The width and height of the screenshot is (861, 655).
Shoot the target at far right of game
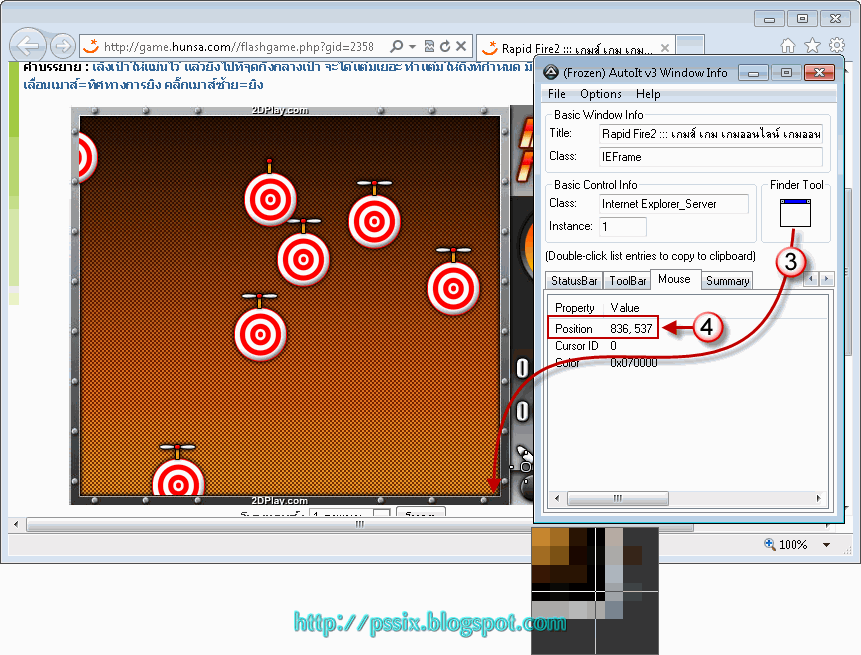tap(453, 288)
